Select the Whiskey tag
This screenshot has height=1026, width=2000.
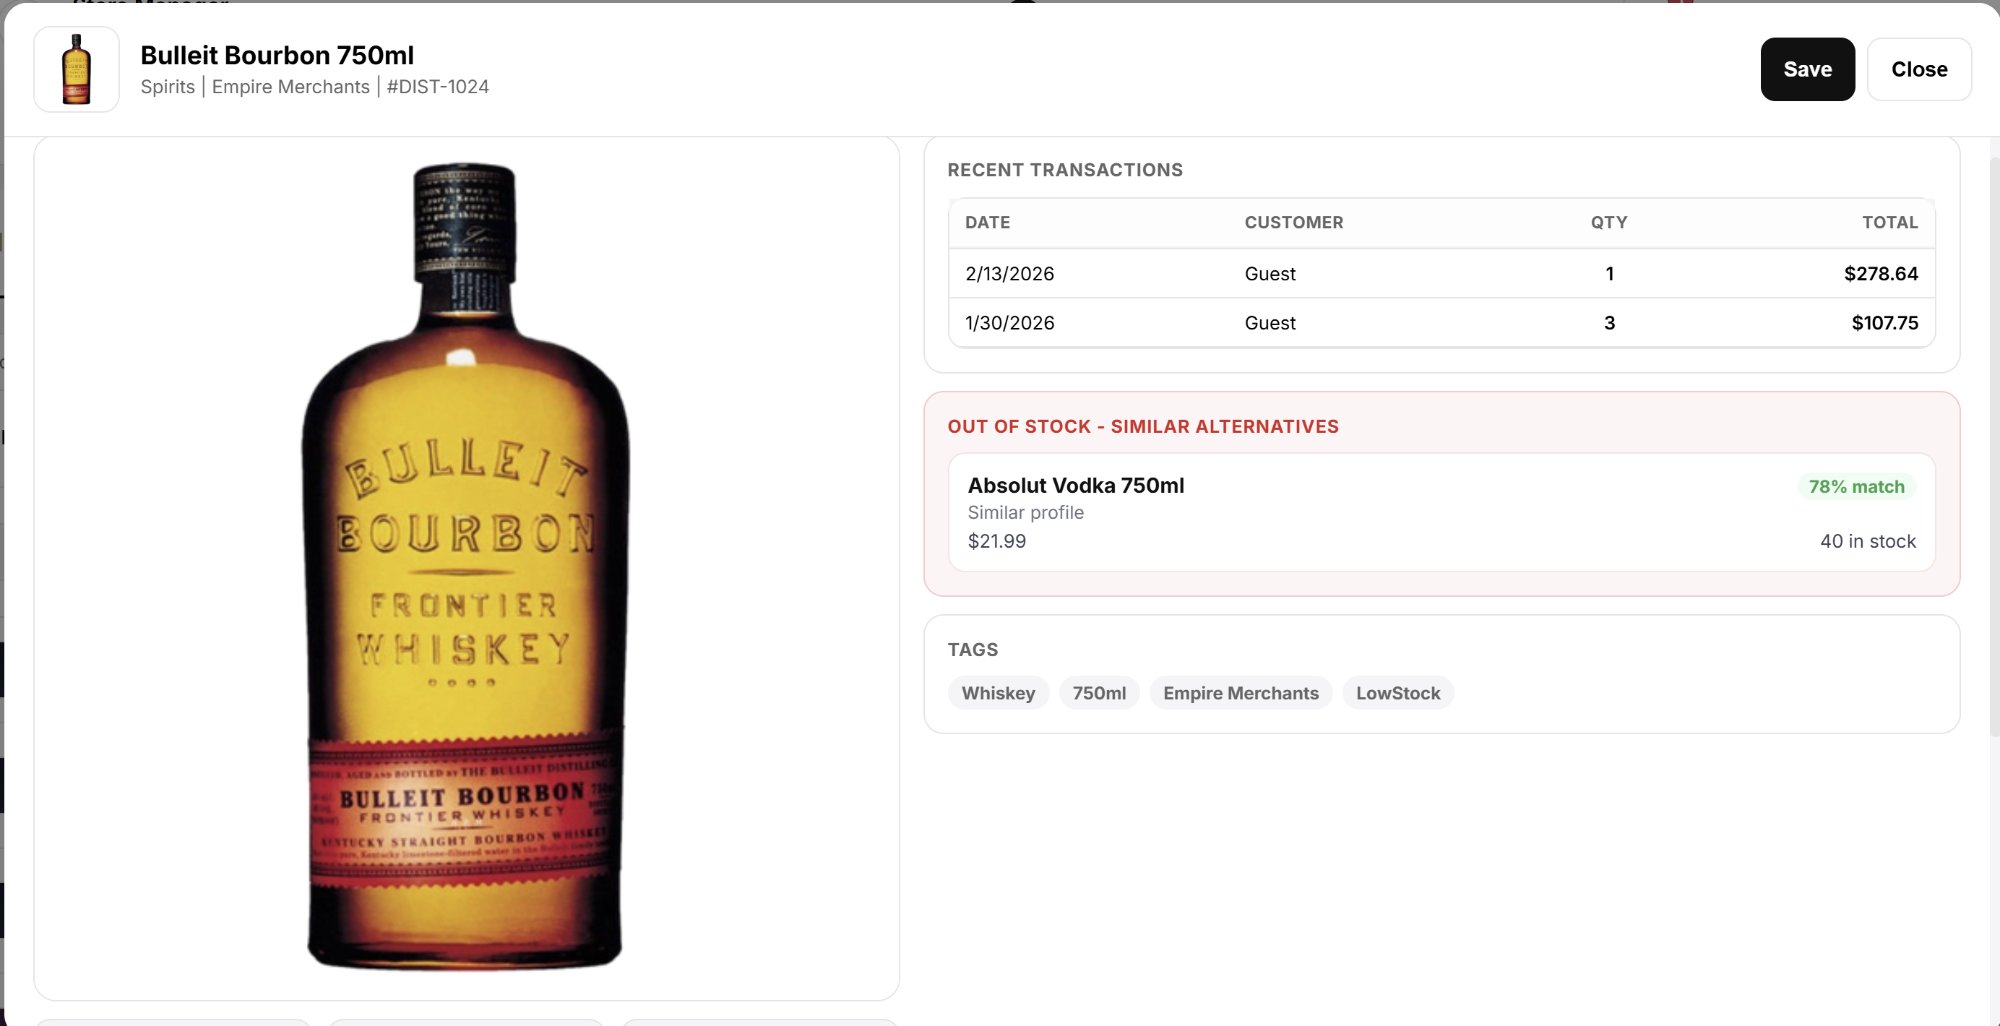point(998,692)
